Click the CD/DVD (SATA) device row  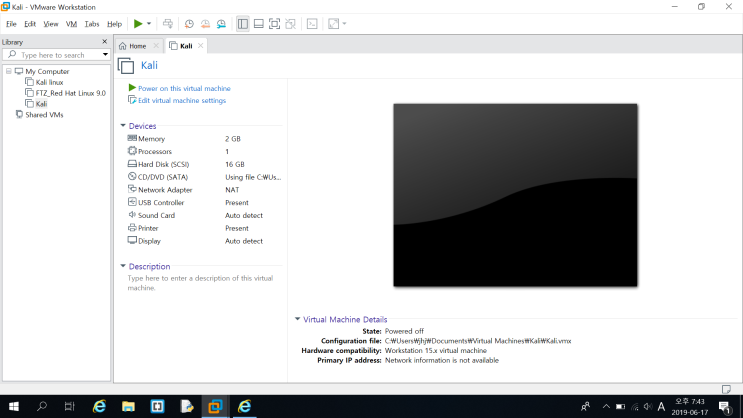click(x=204, y=177)
